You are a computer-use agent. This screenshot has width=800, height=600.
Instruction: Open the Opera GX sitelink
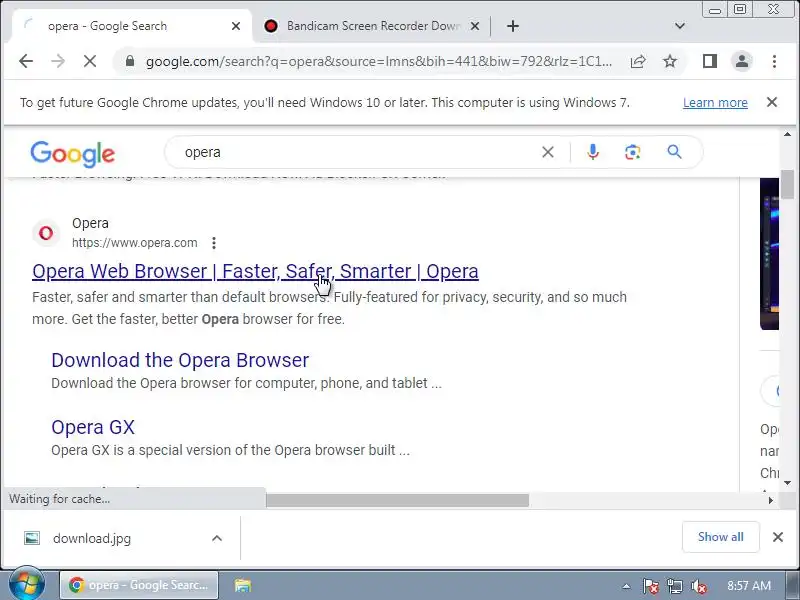pos(93,427)
